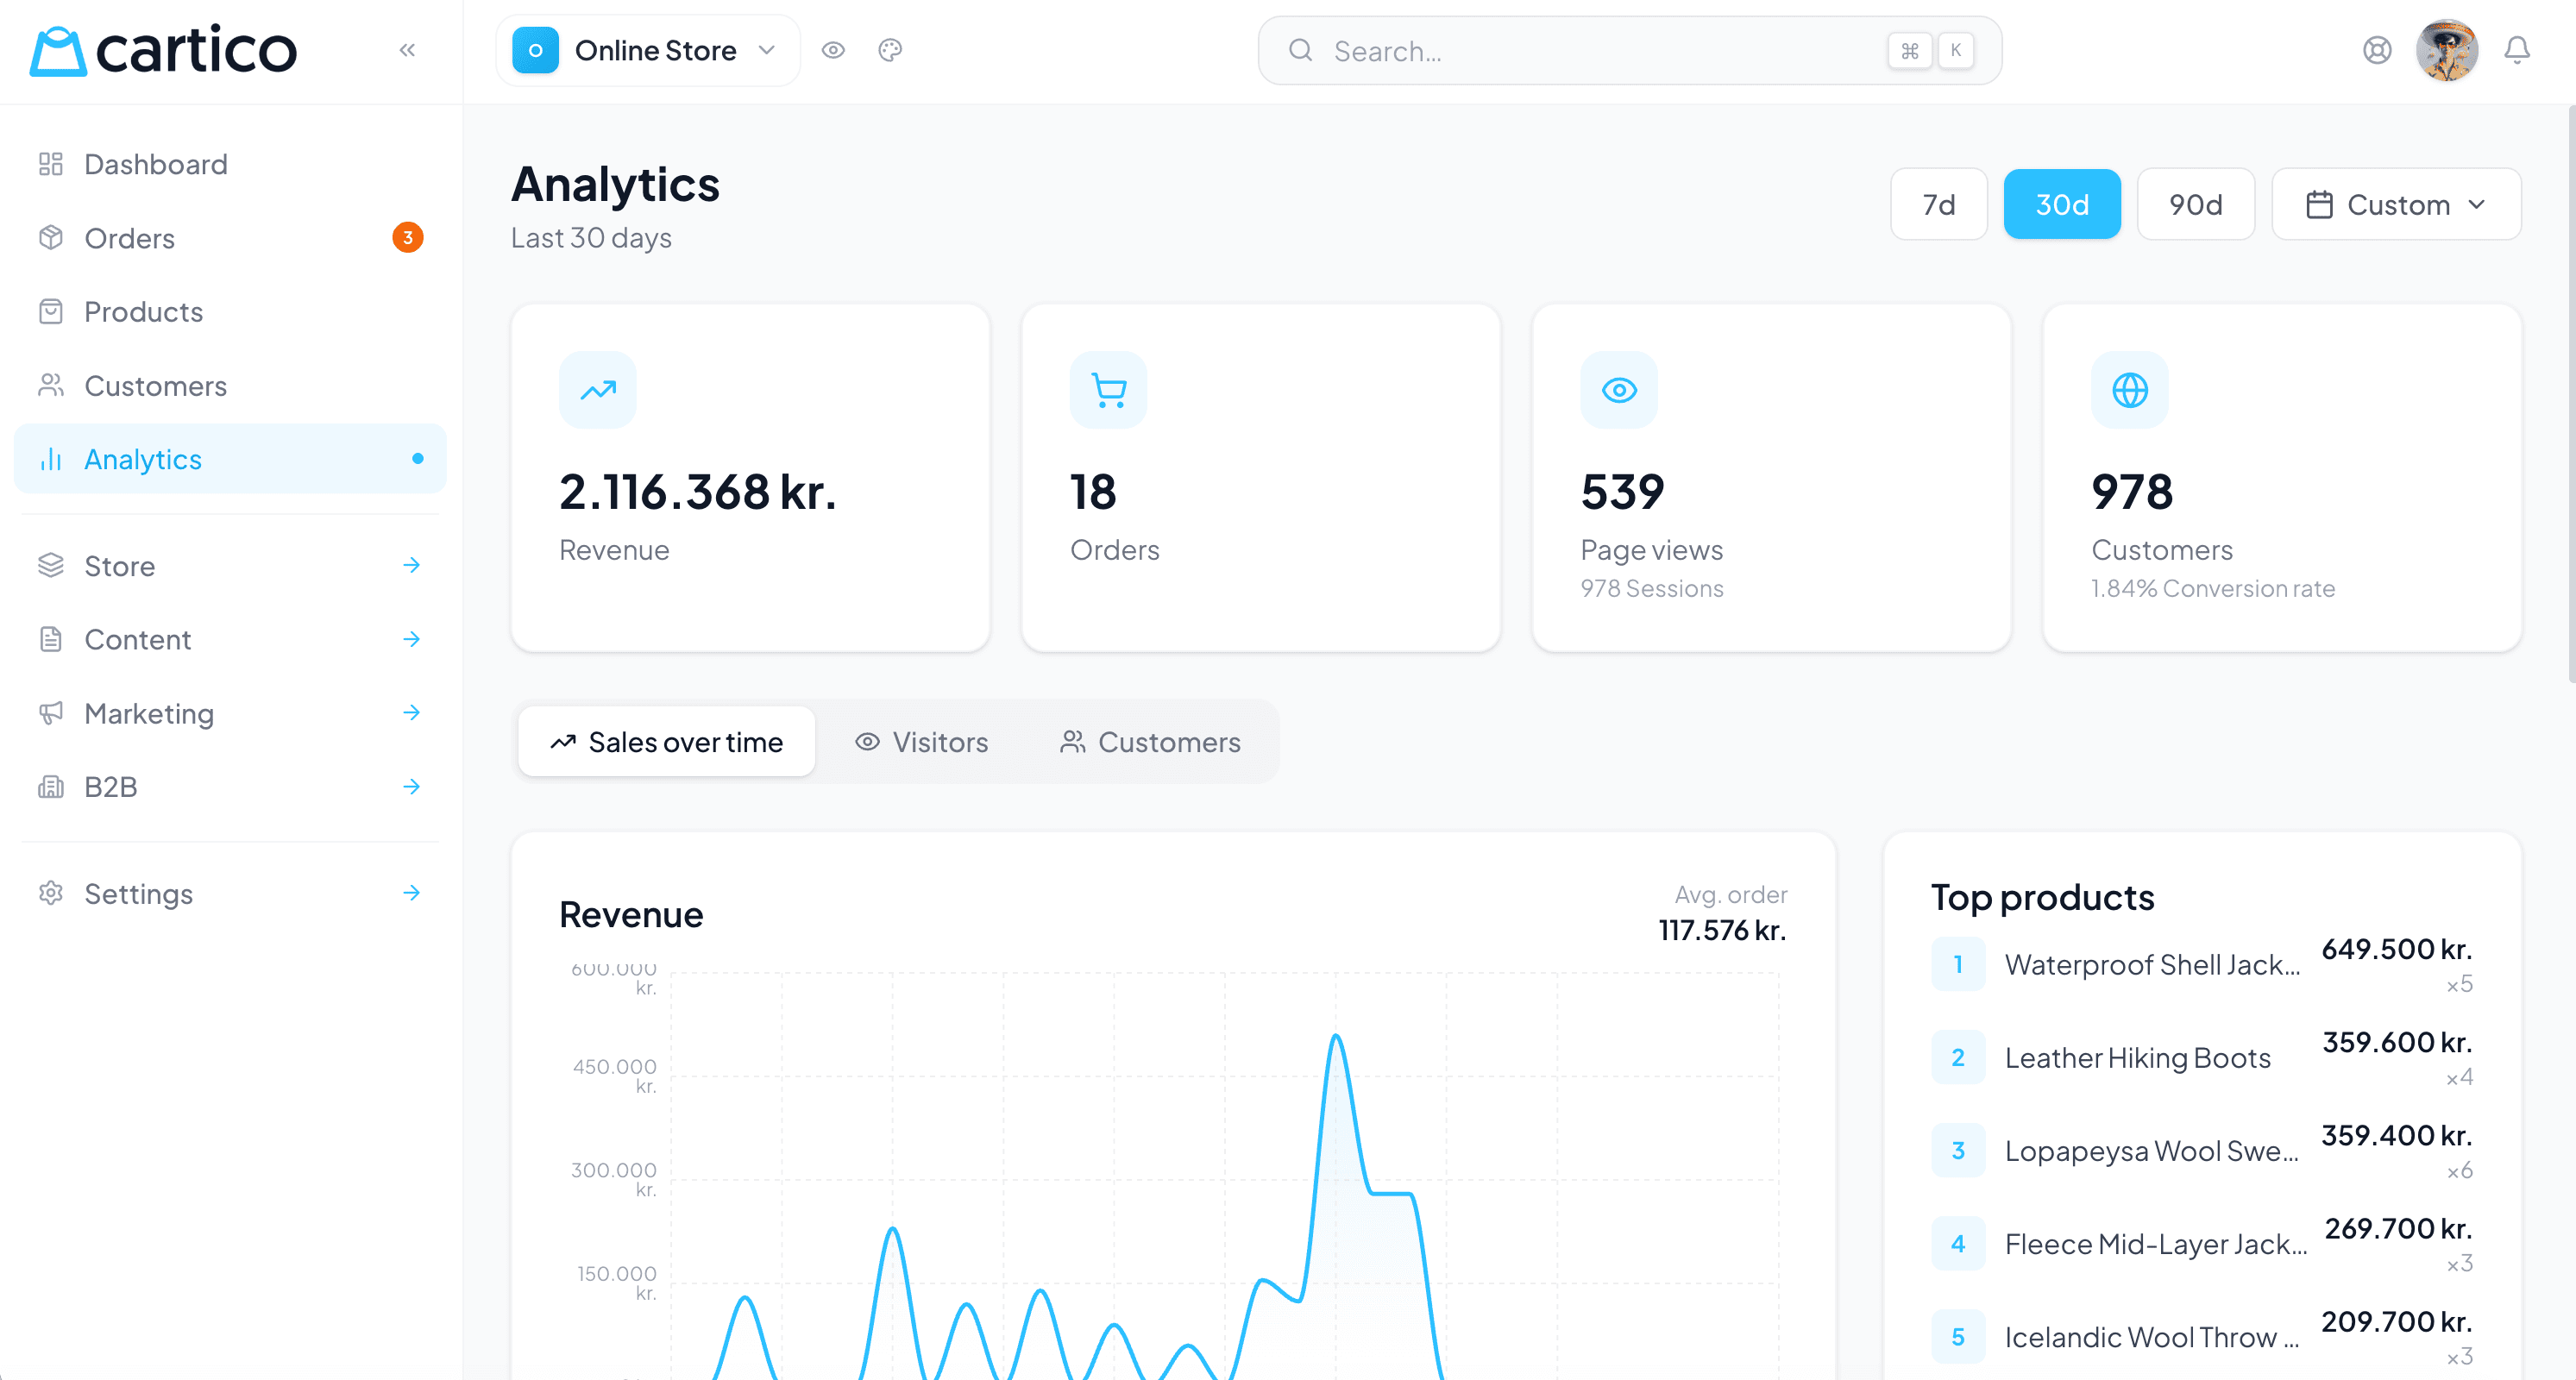Collapse the sidebar with the chevron button
The width and height of the screenshot is (2576, 1380).
407,49
